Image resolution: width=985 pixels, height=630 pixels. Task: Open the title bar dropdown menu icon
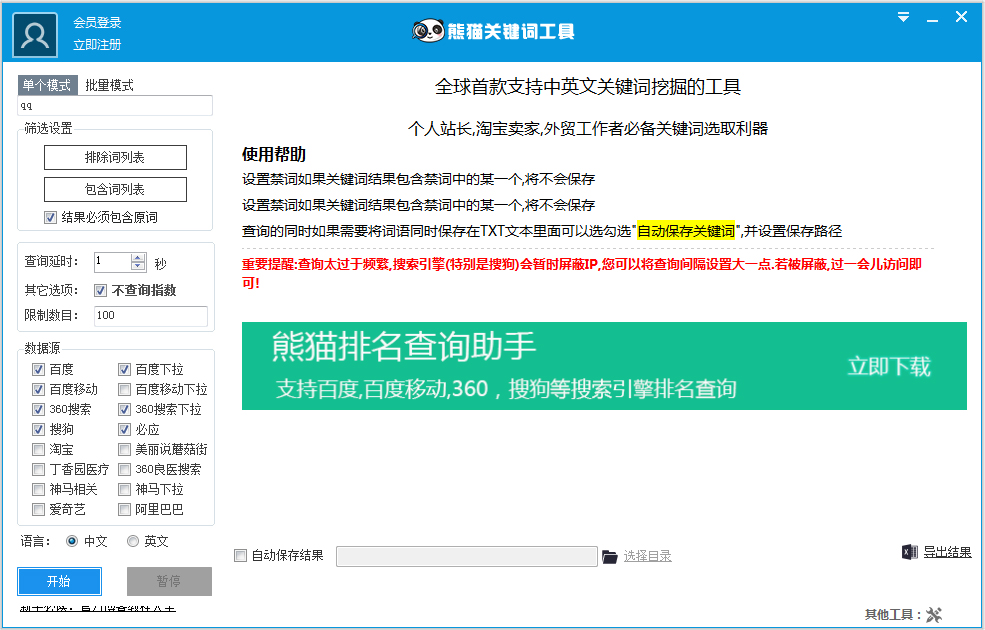903,17
